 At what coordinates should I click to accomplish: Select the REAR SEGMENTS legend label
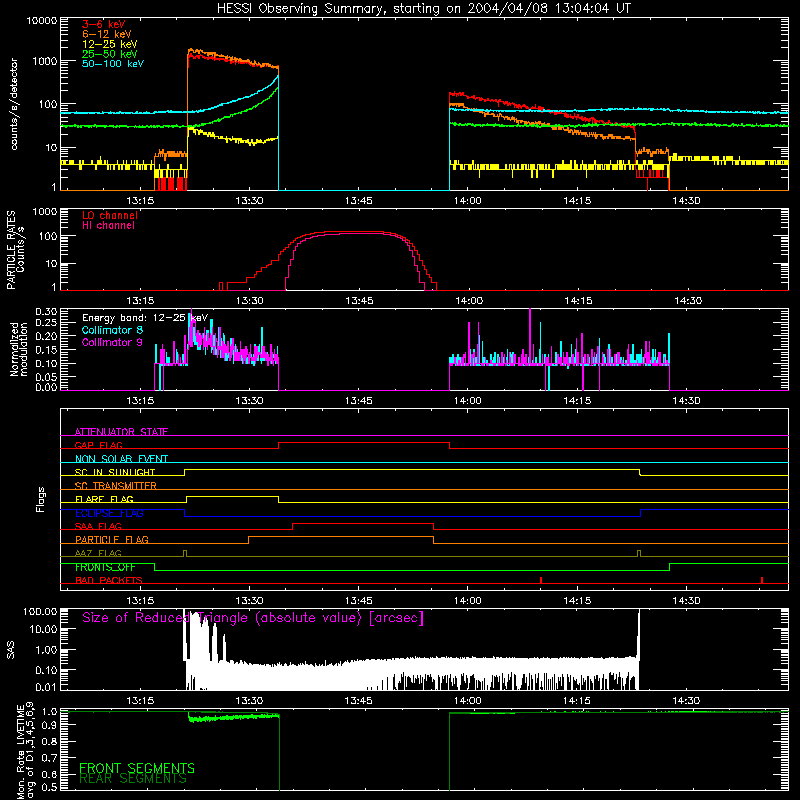[133, 778]
